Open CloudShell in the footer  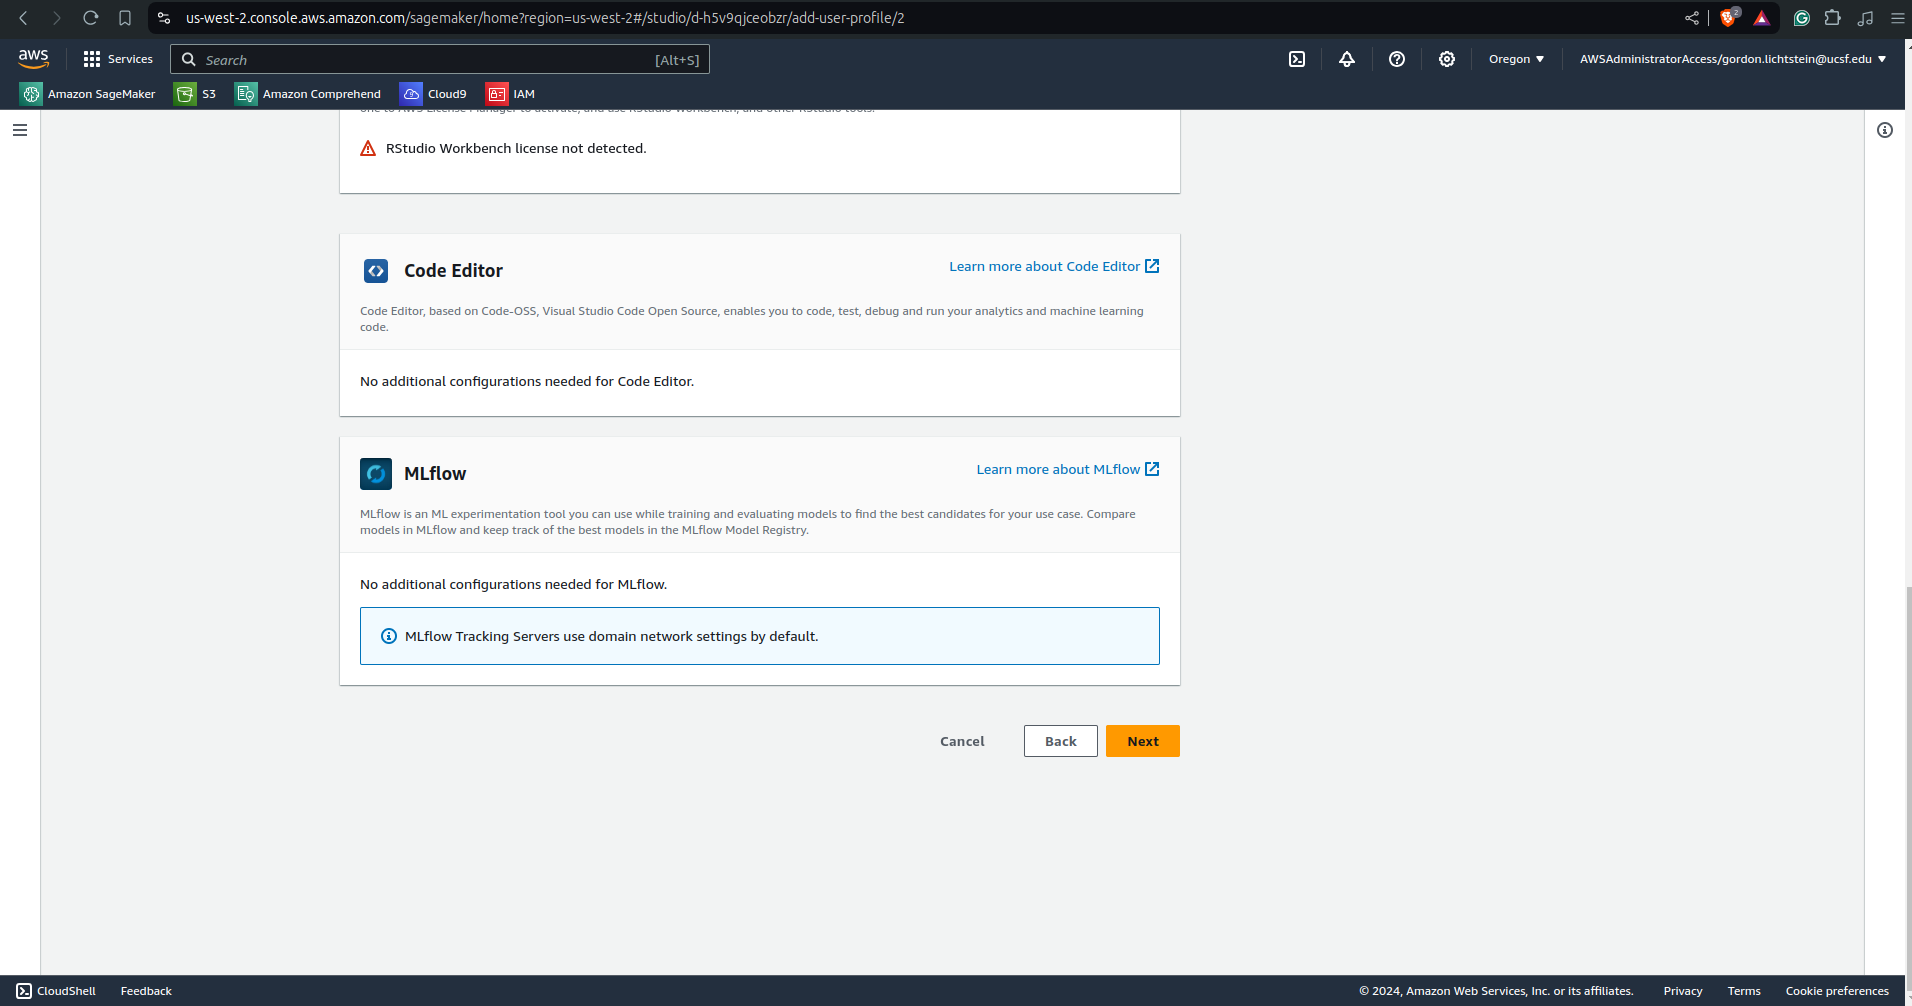pos(56,991)
